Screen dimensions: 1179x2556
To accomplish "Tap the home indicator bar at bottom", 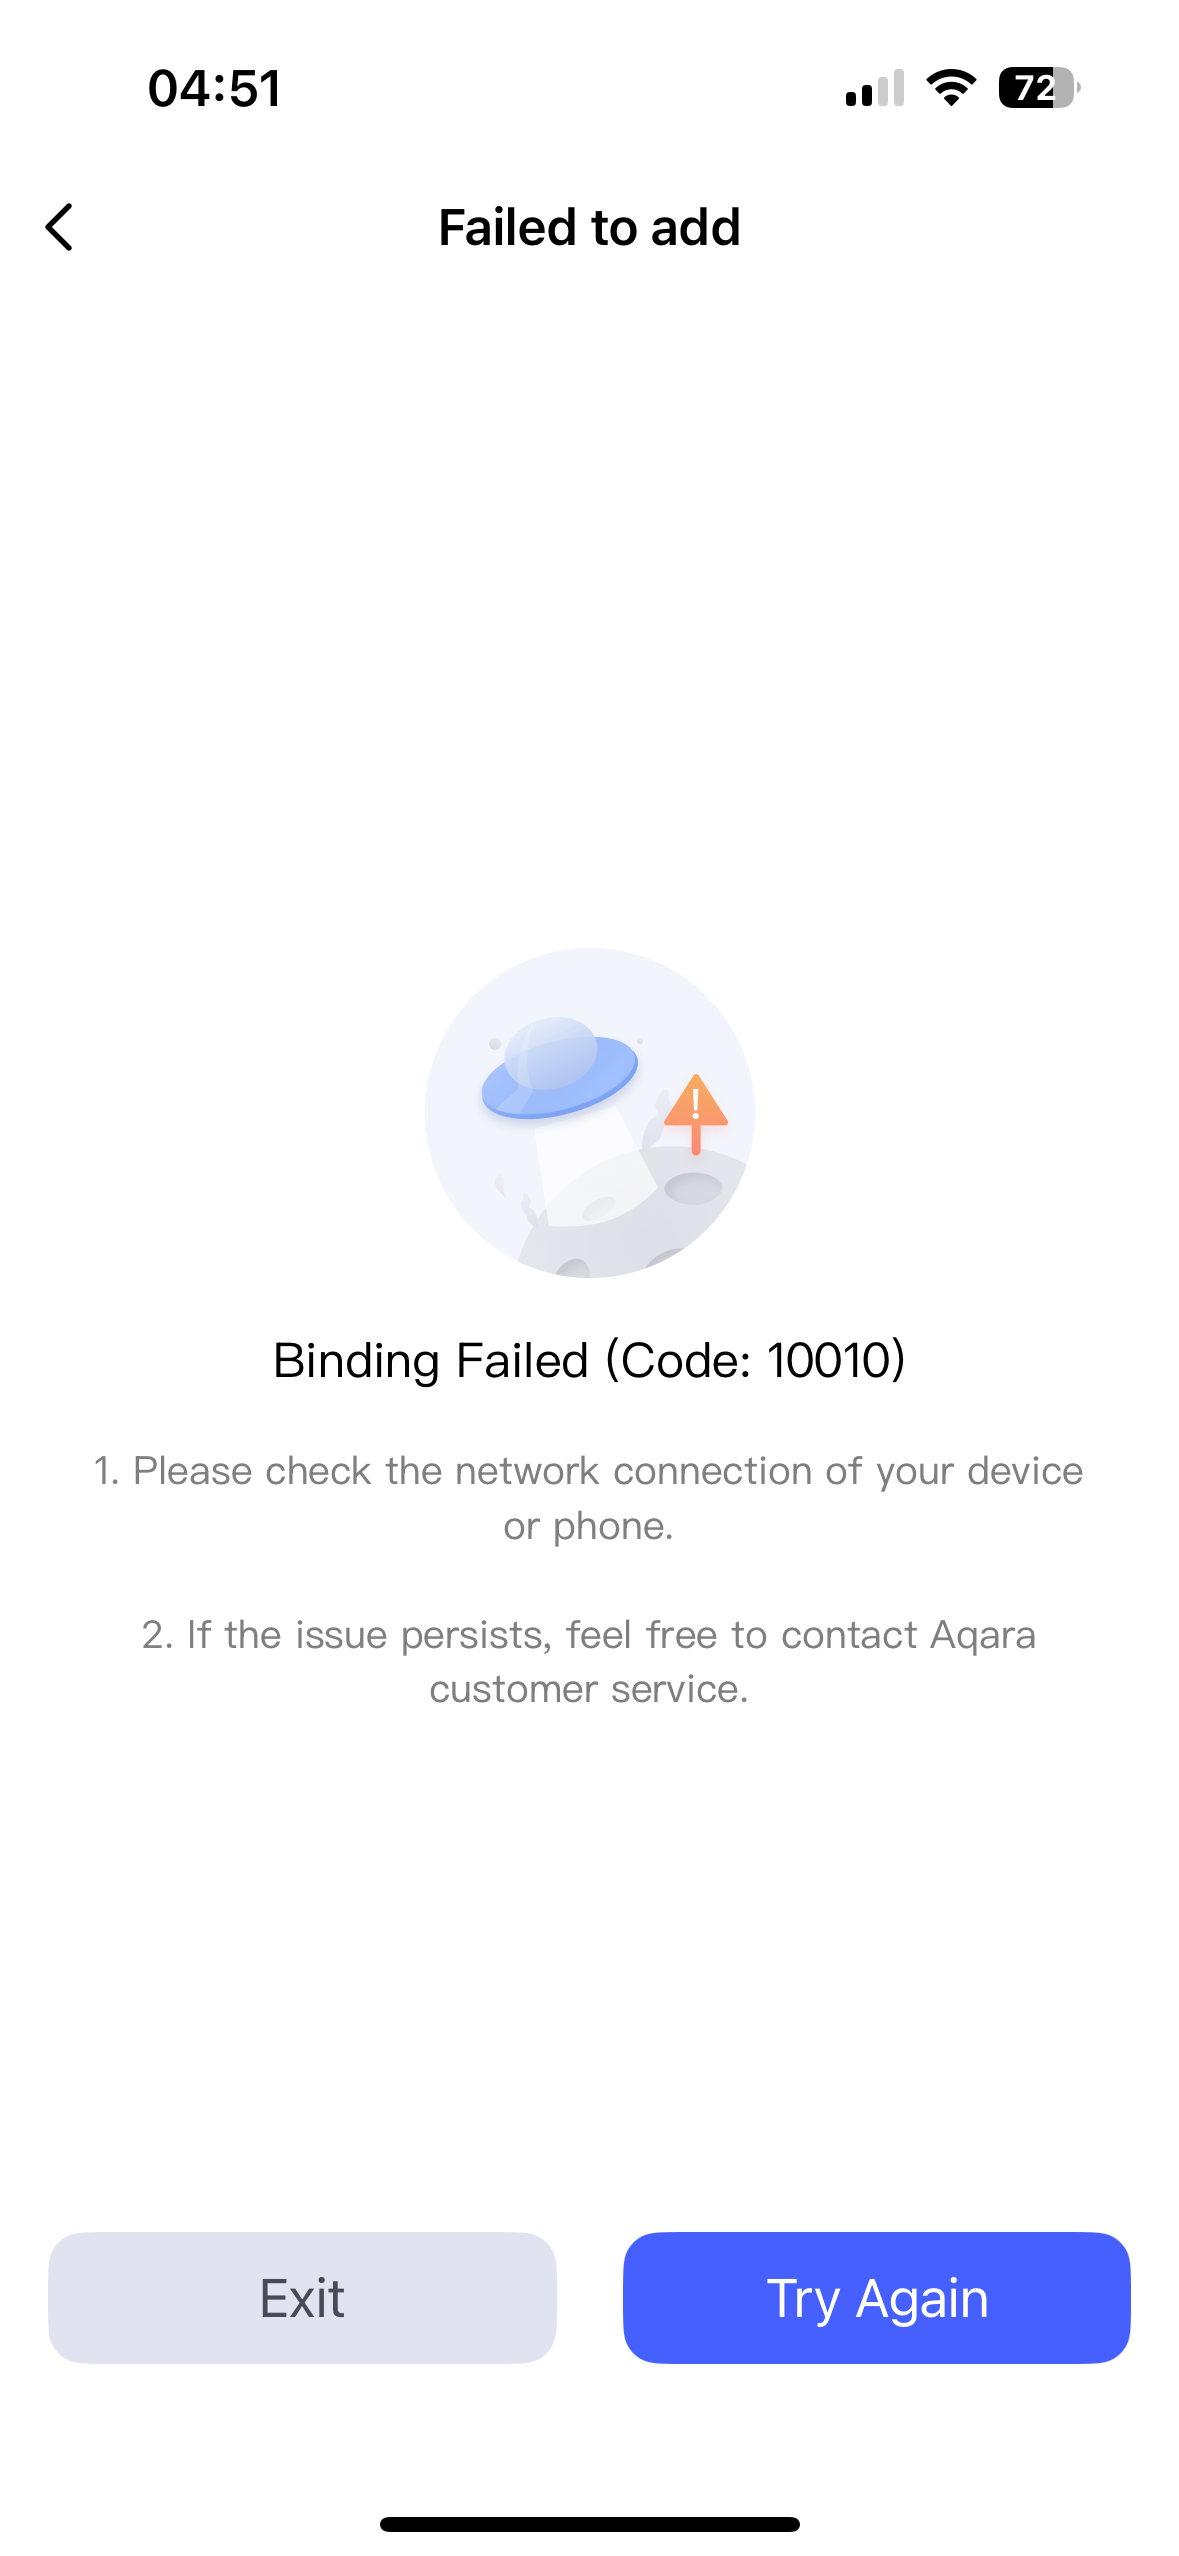I will click(589, 2524).
